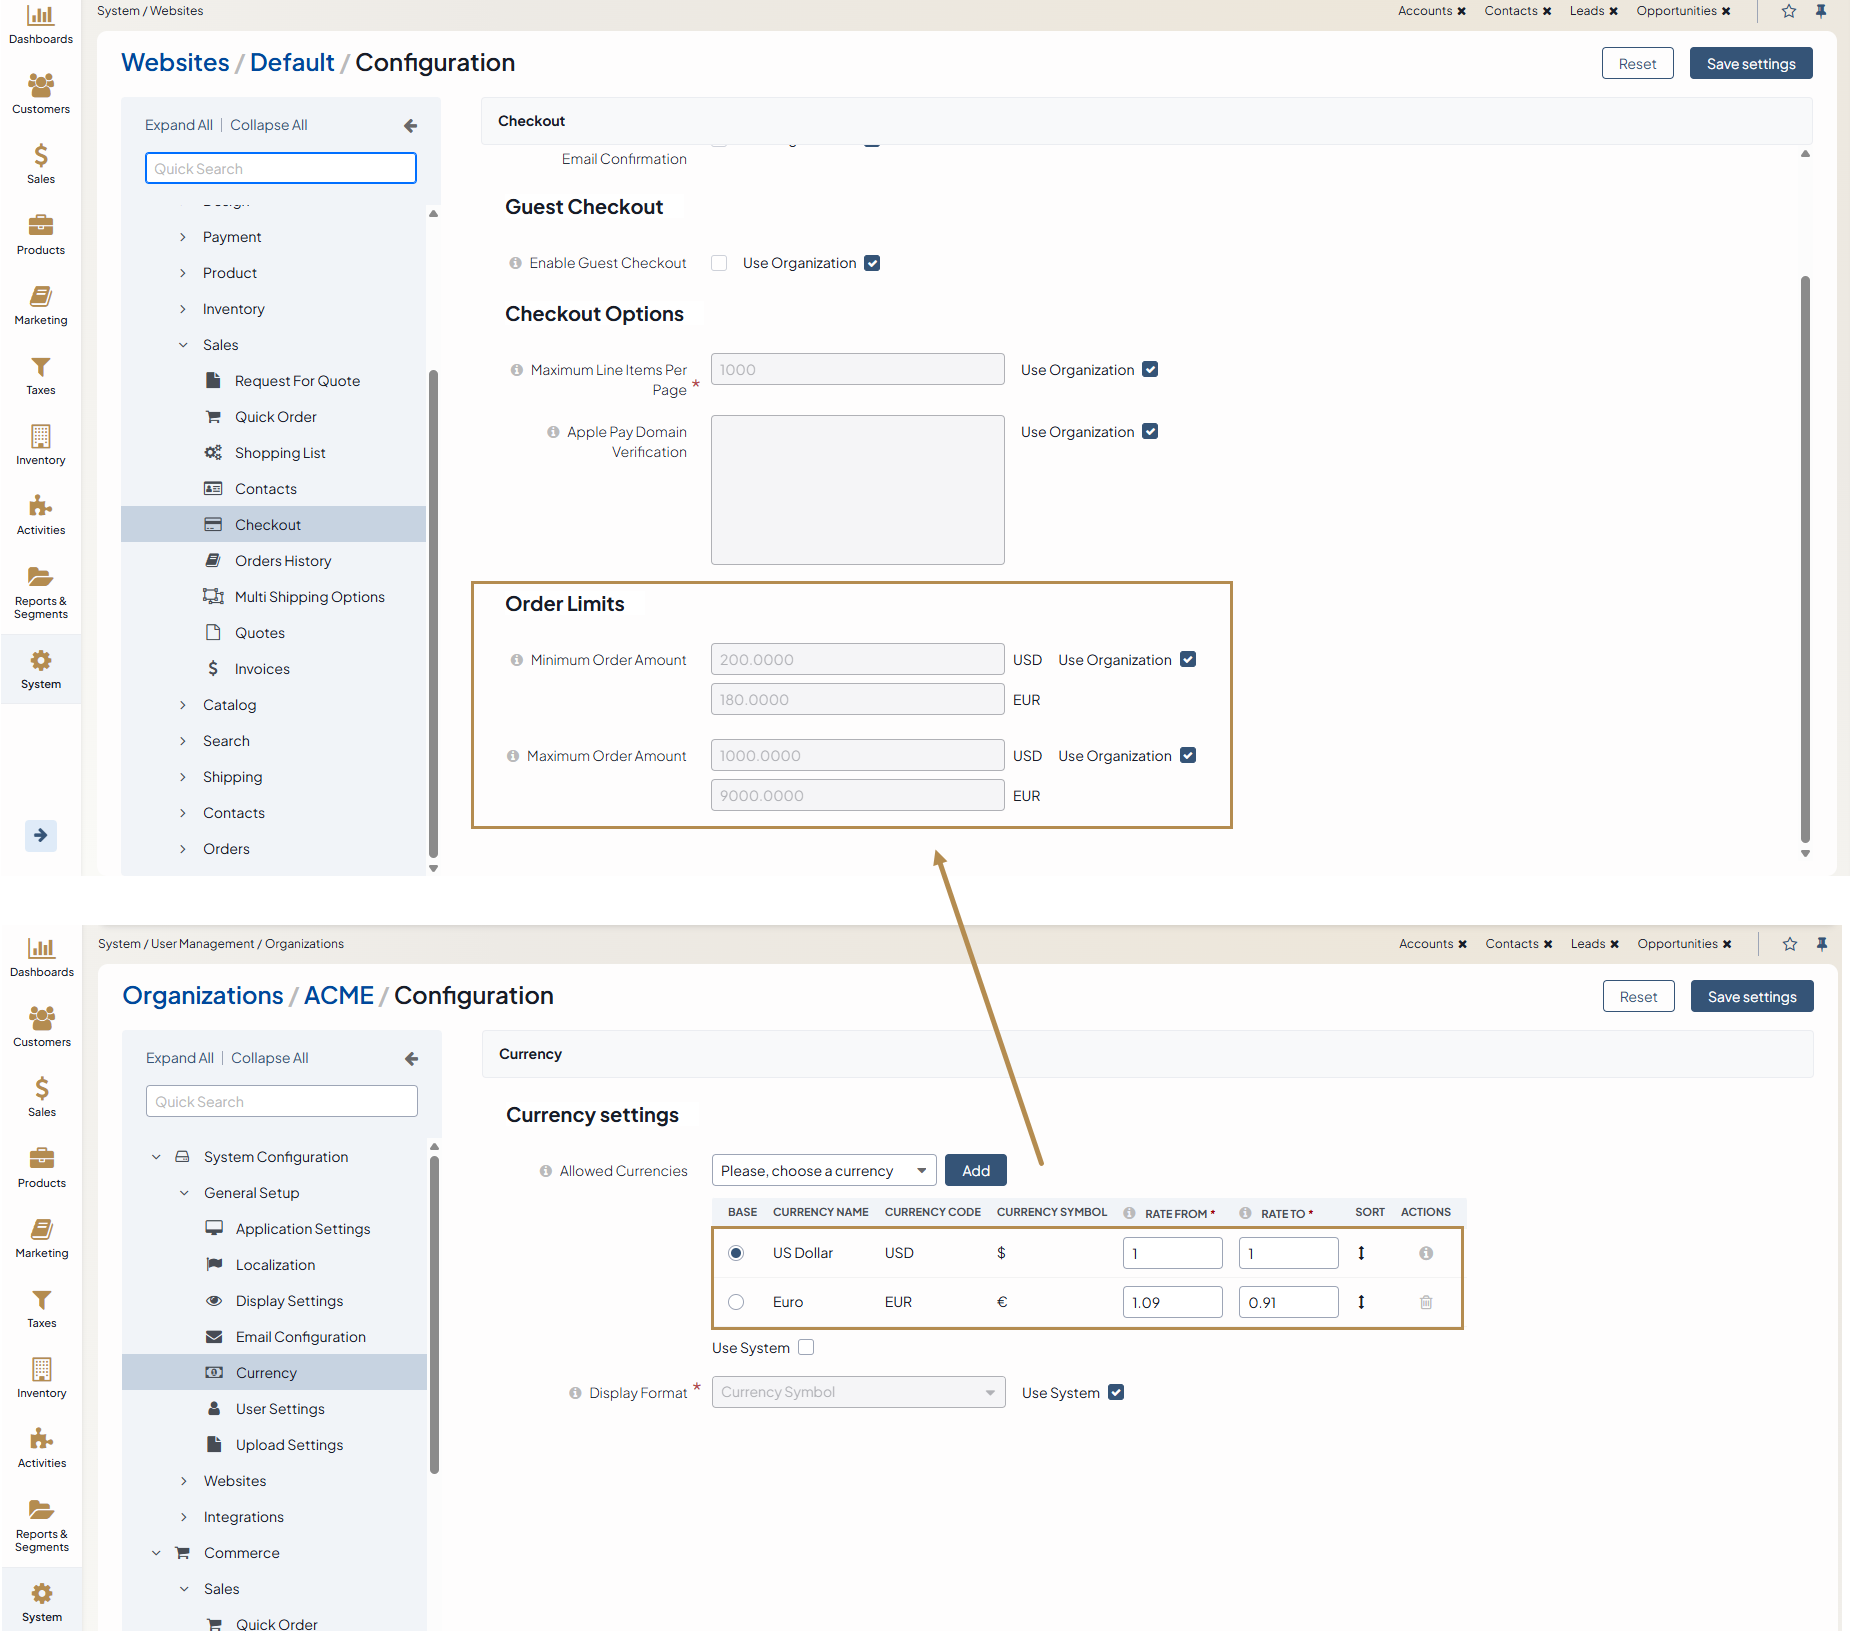Click the pin icon on the Websites page

coord(1821,11)
